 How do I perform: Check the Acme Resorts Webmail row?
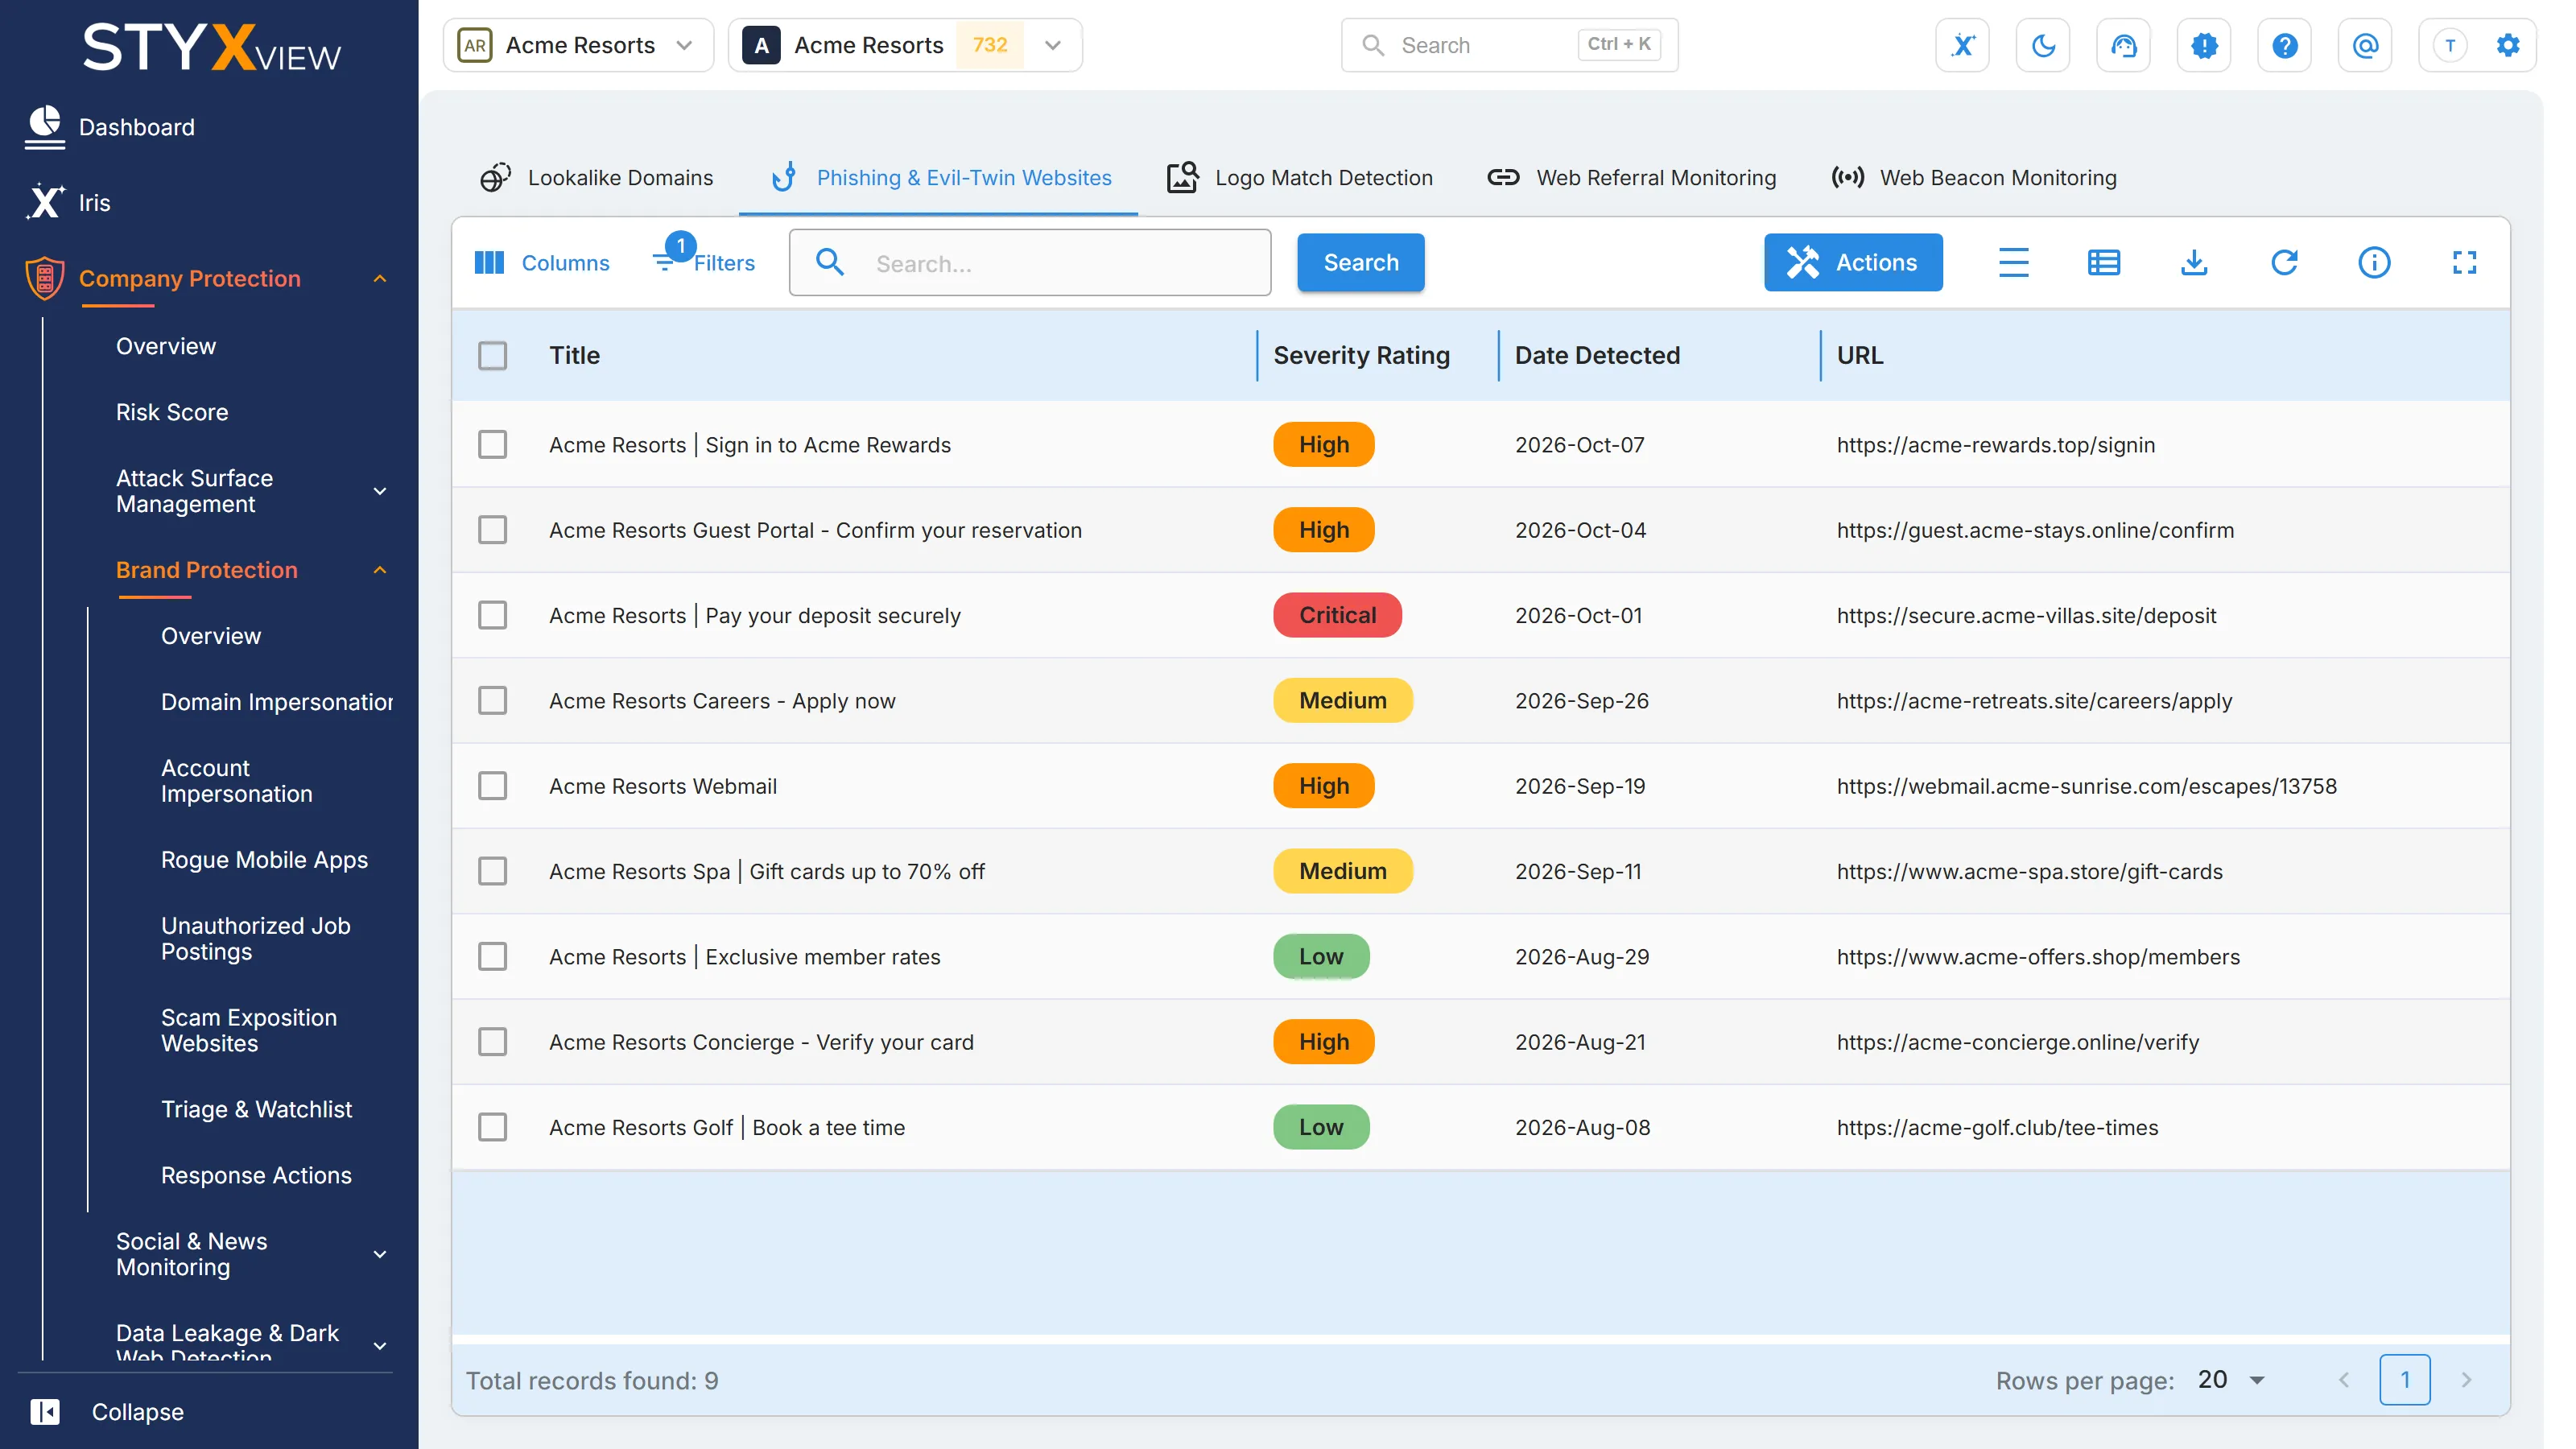[492, 786]
